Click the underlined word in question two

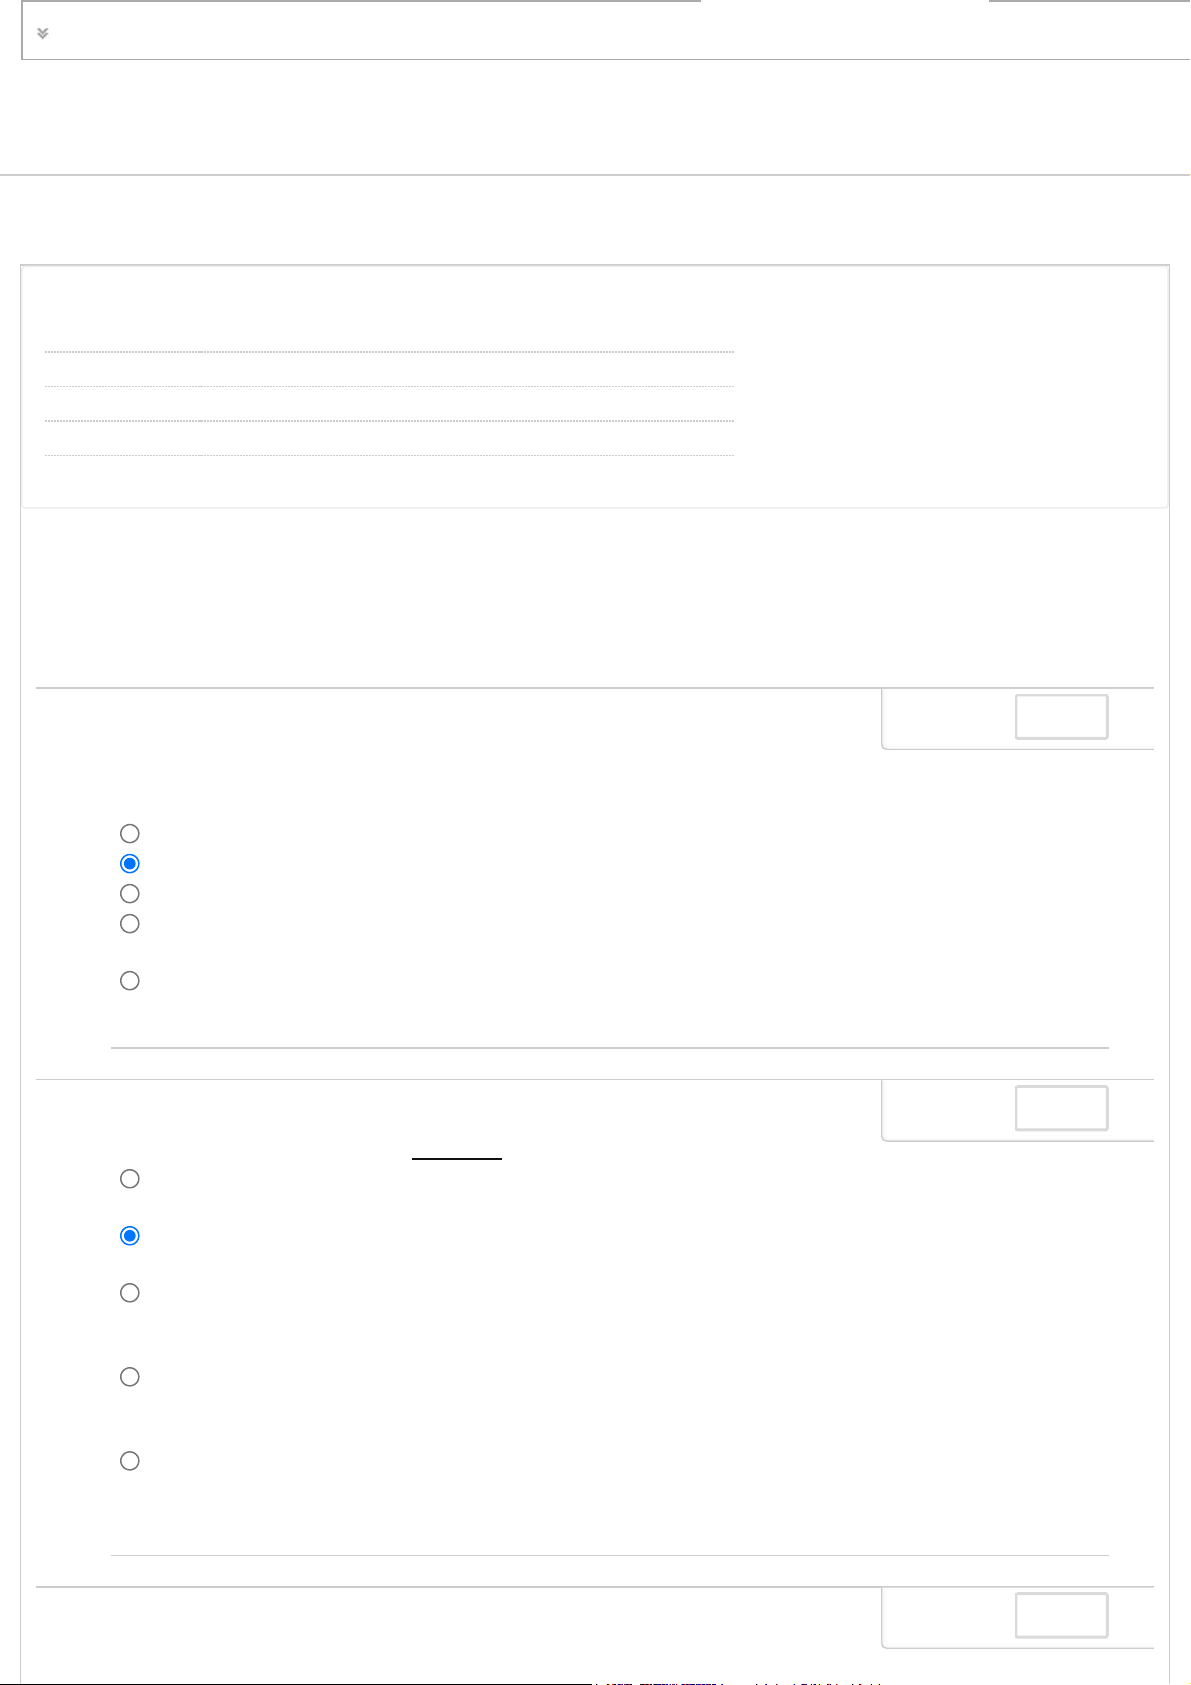[457, 1150]
